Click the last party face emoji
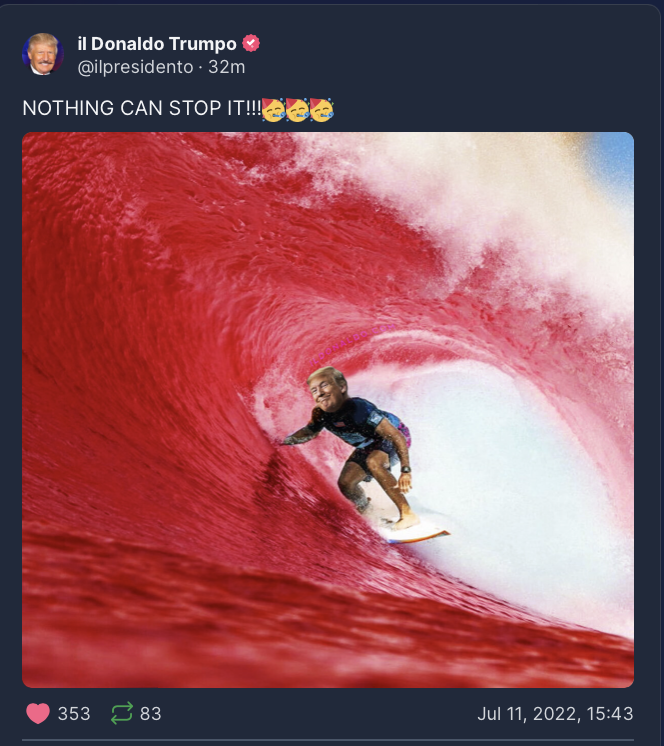 (322, 109)
